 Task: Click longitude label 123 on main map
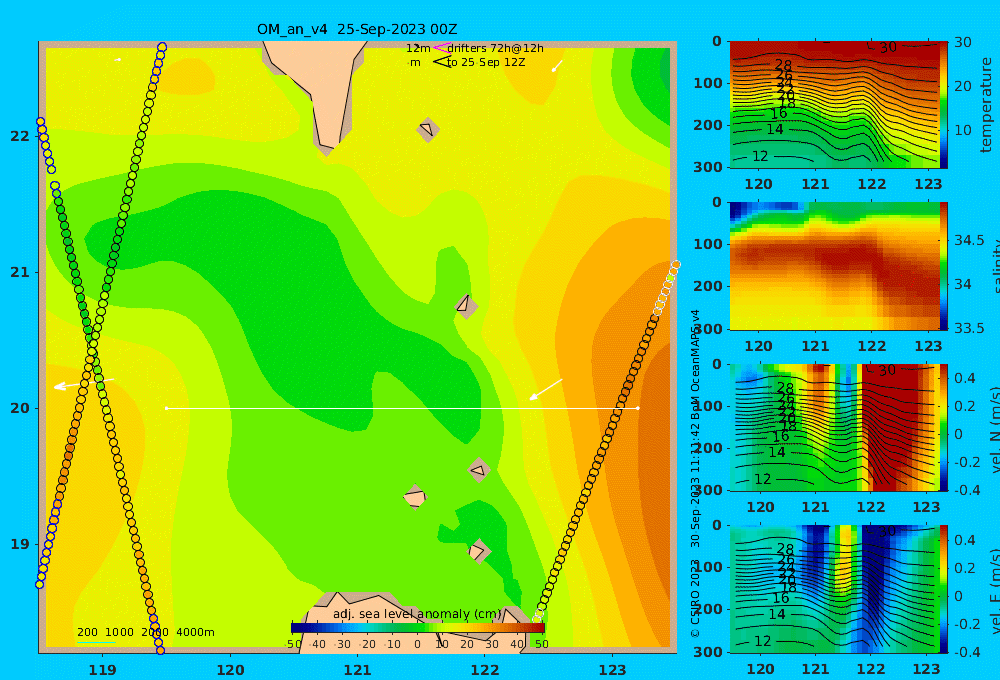(x=613, y=670)
